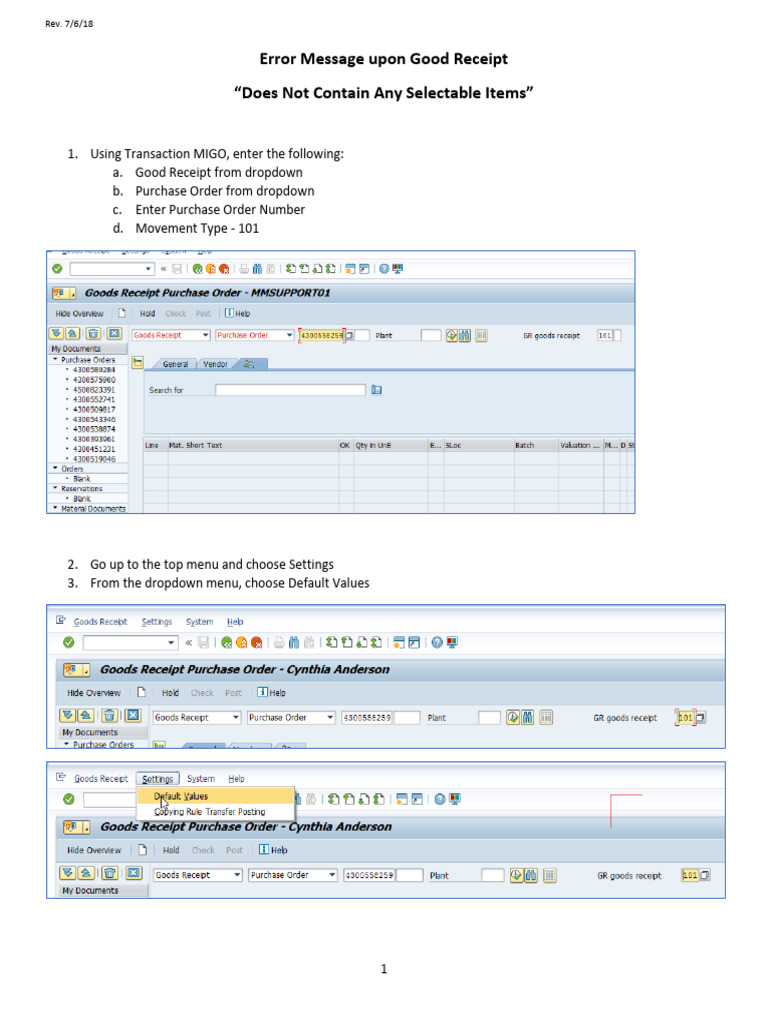Switch to the Vendor tab in first screenshot
Image resolution: width=768 pixels, height=1024 pixels.
pyautogui.click(x=216, y=364)
